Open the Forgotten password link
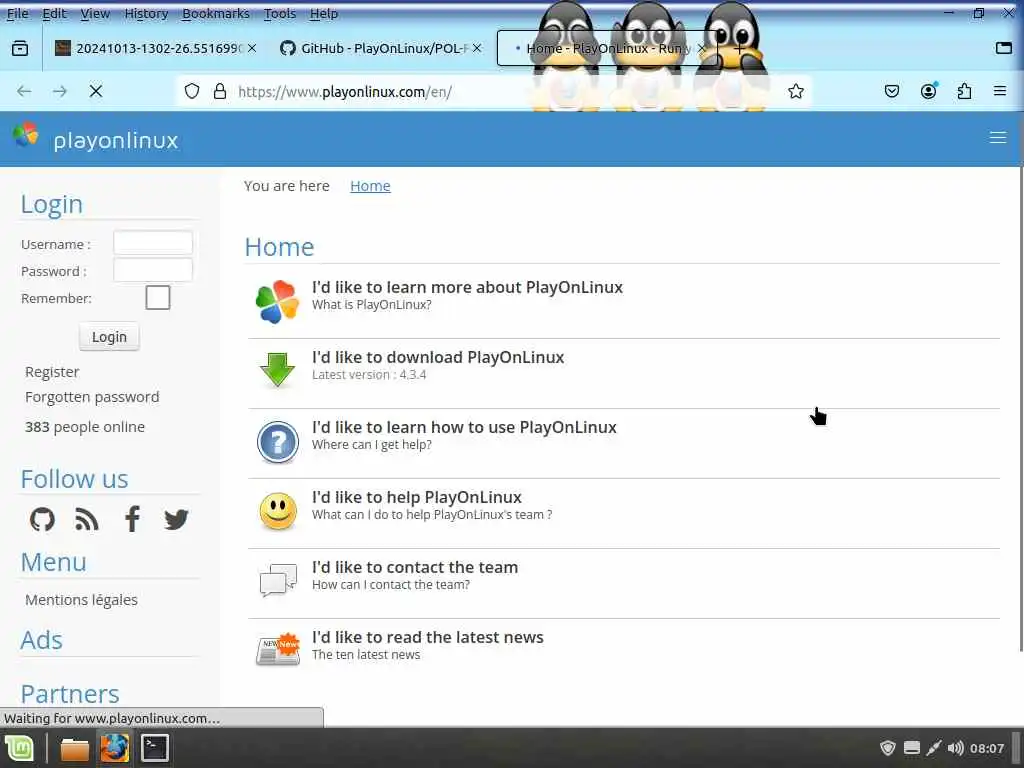 pyautogui.click(x=92, y=397)
